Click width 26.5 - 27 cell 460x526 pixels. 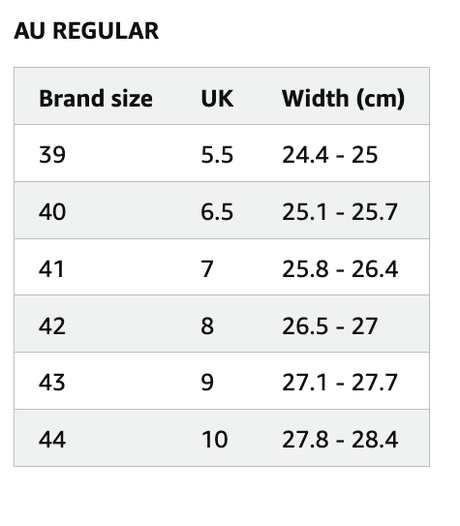330,326
